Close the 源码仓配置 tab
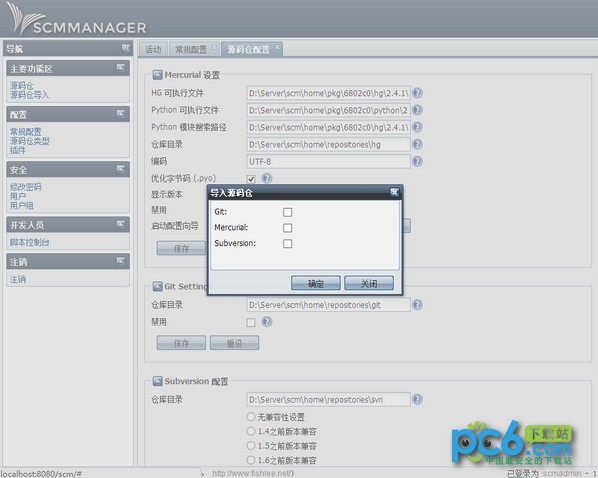The height and width of the screenshot is (478, 598). [277, 47]
